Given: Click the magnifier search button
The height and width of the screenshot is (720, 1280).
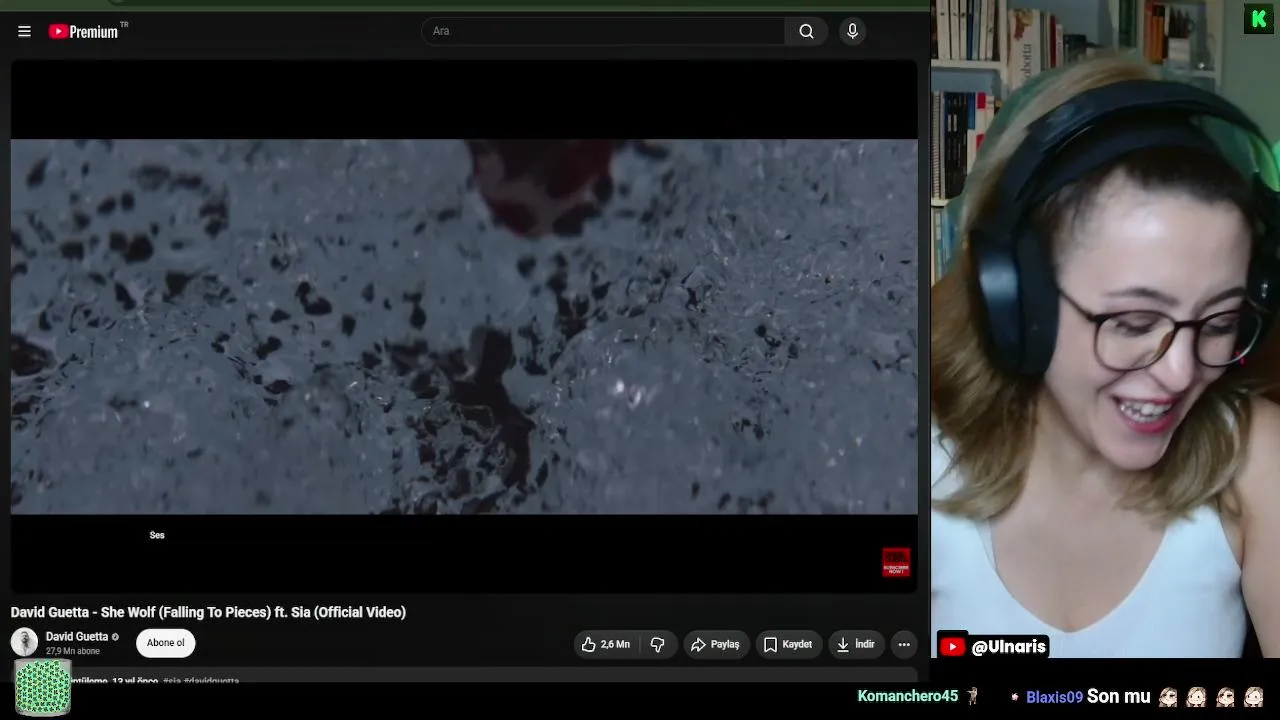Looking at the screenshot, I should (806, 31).
